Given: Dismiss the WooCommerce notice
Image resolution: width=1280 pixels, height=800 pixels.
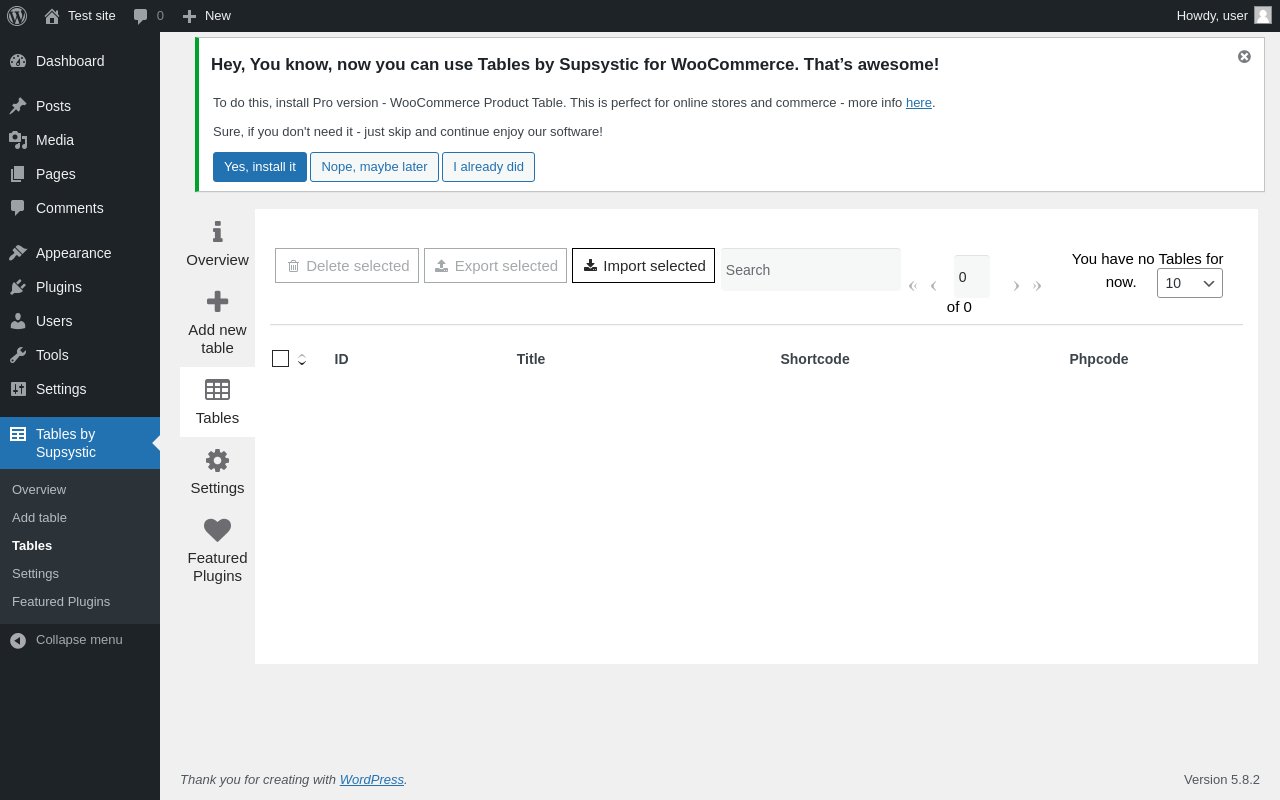Looking at the screenshot, I should (x=1244, y=56).
